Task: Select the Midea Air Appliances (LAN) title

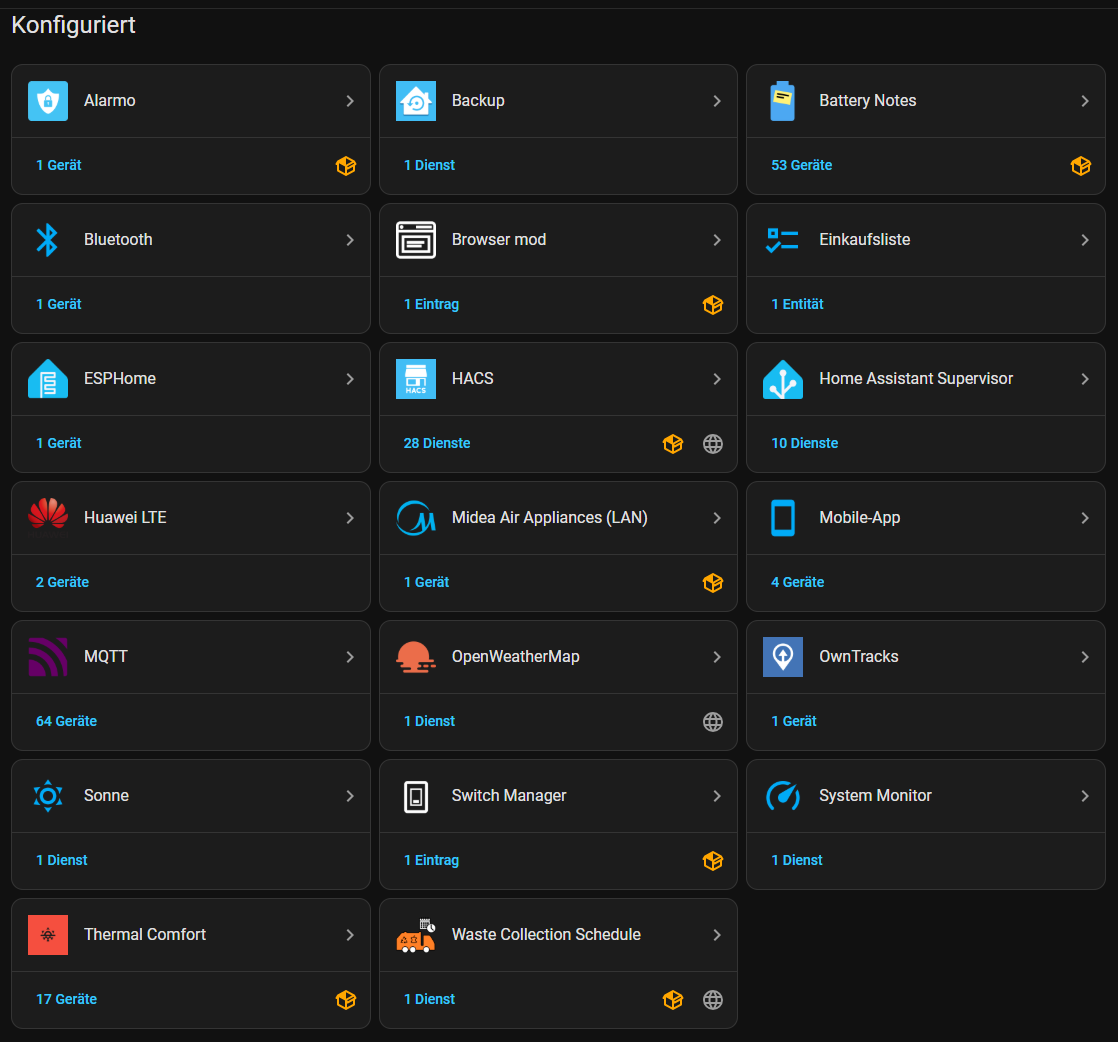Action: 549,518
